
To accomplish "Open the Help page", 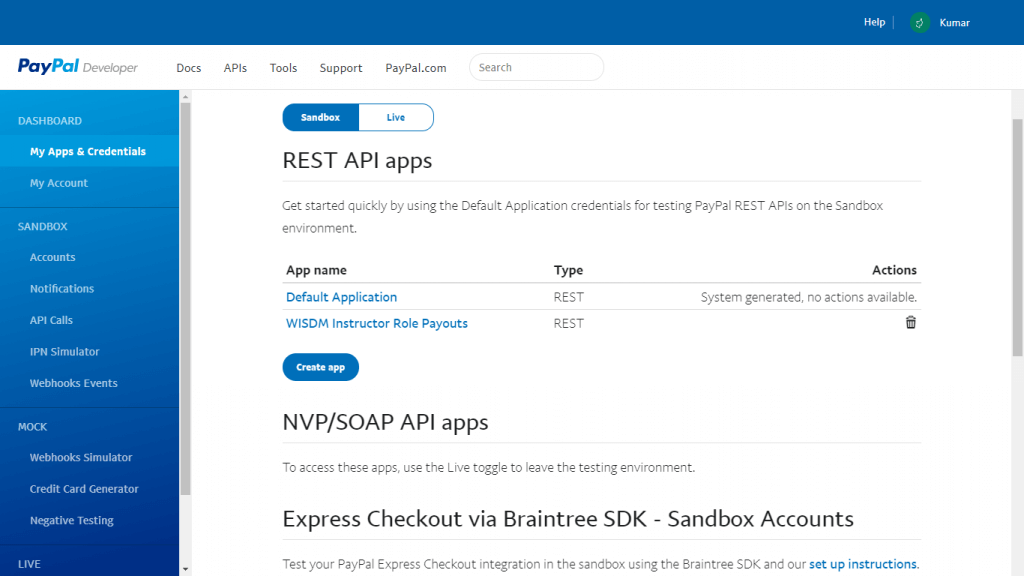I will (x=874, y=22).
